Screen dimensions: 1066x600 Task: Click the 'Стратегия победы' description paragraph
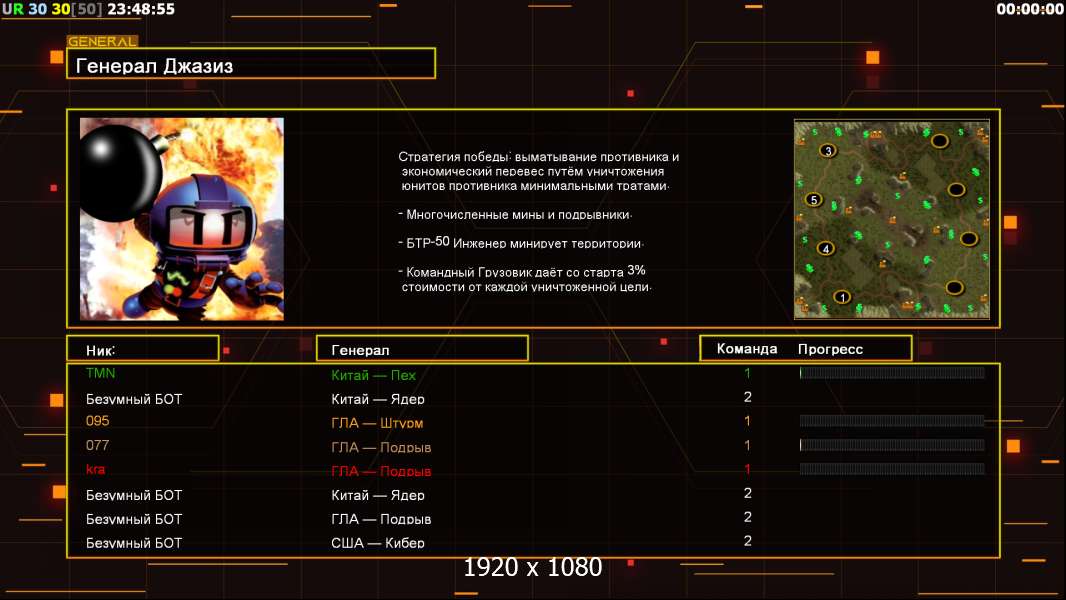(538, 171)
